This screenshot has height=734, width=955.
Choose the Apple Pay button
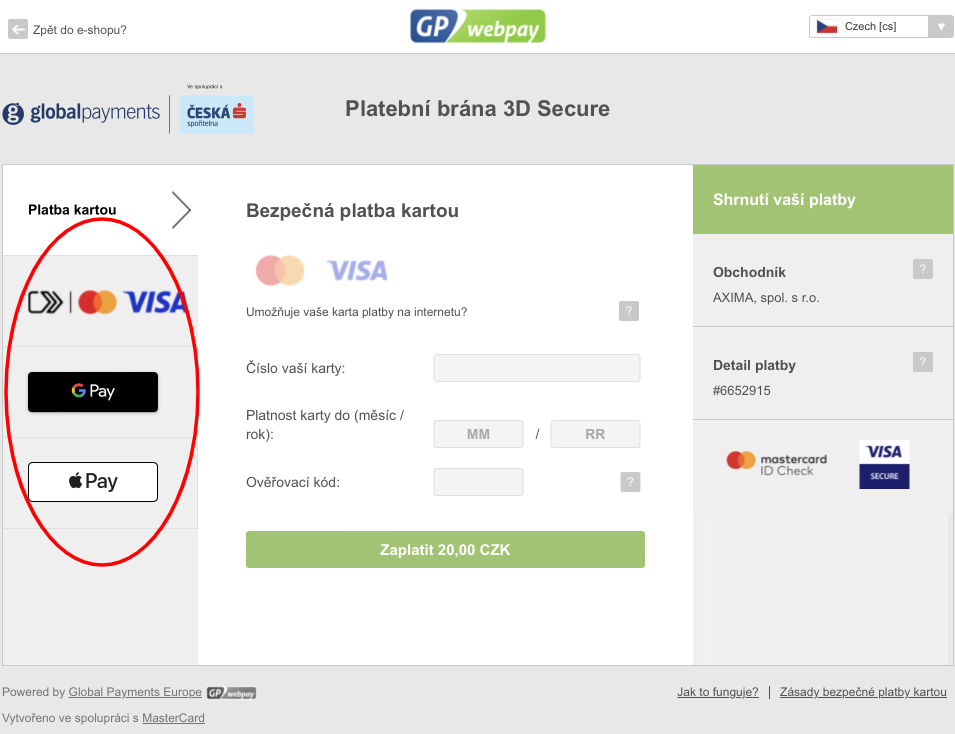(x=93, y=482)
